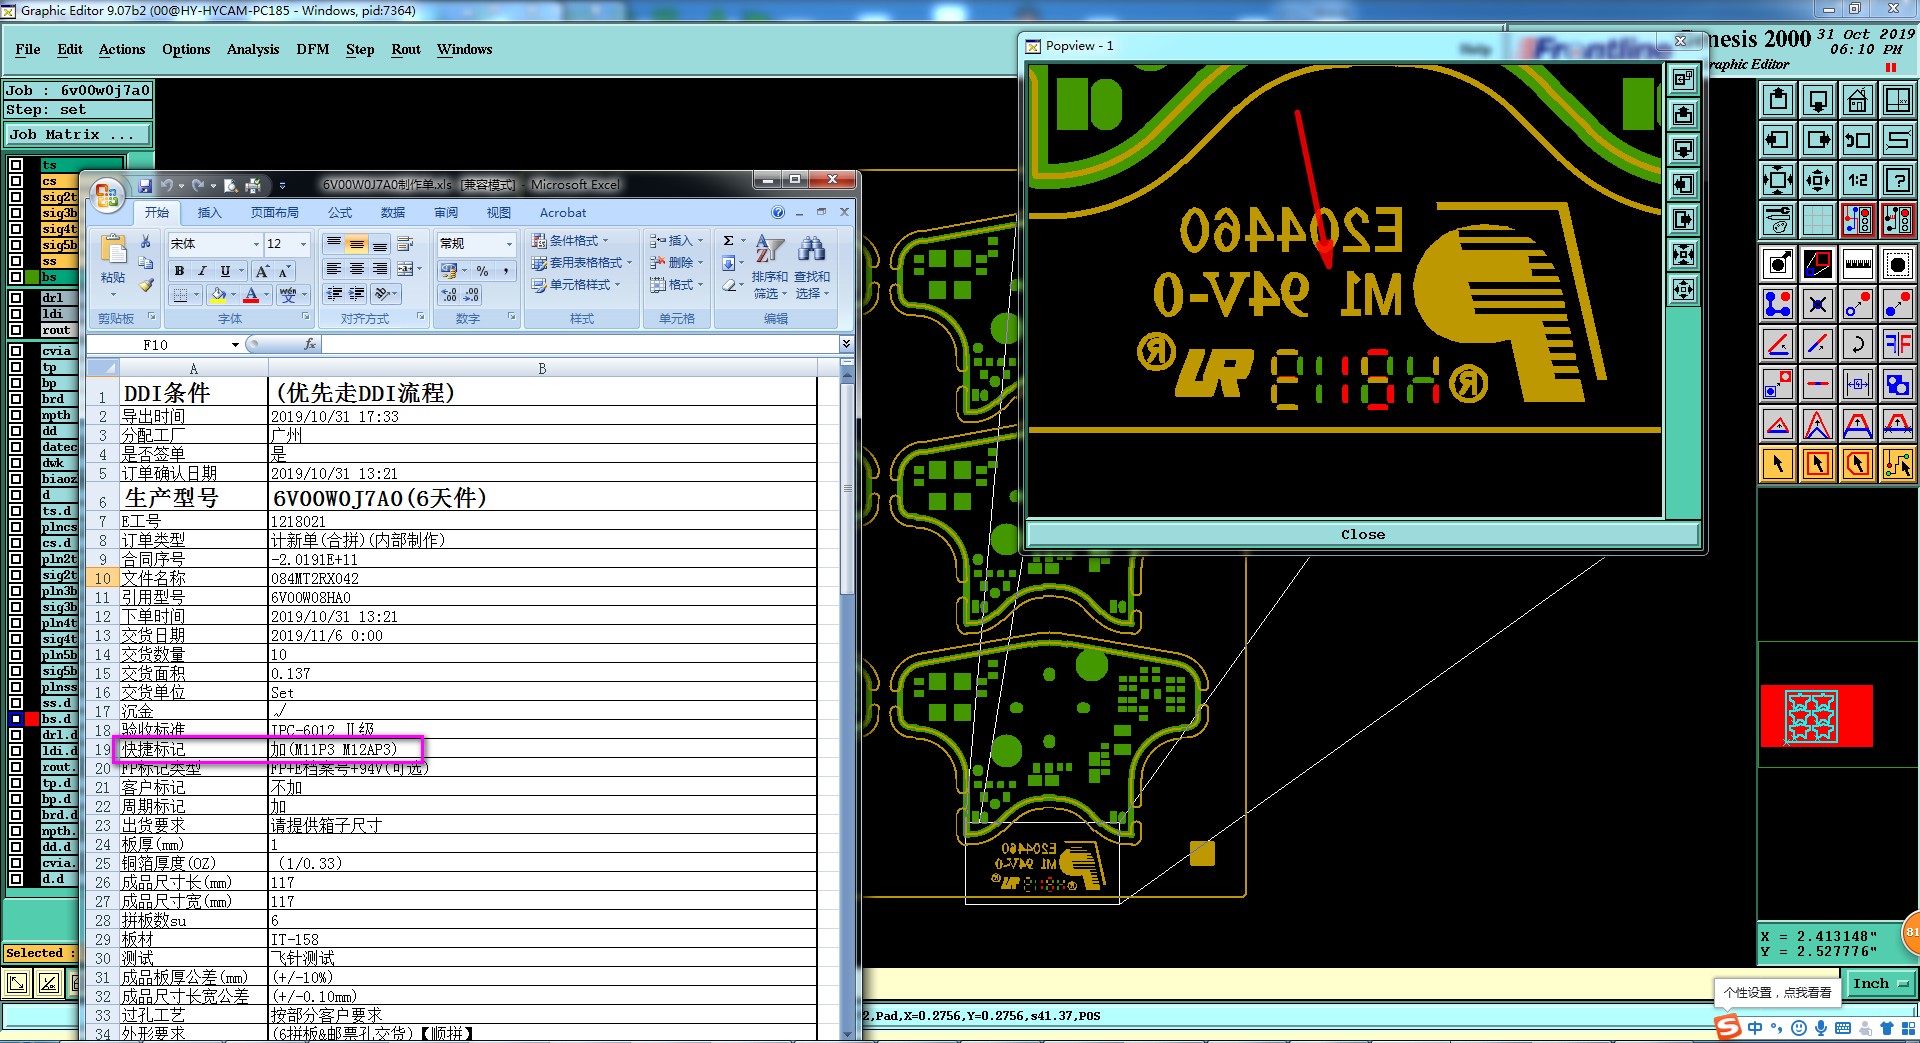Toggle the rout layer checkbox
The height and width of the screenshot is (1043, 1920).
(16, 329)
